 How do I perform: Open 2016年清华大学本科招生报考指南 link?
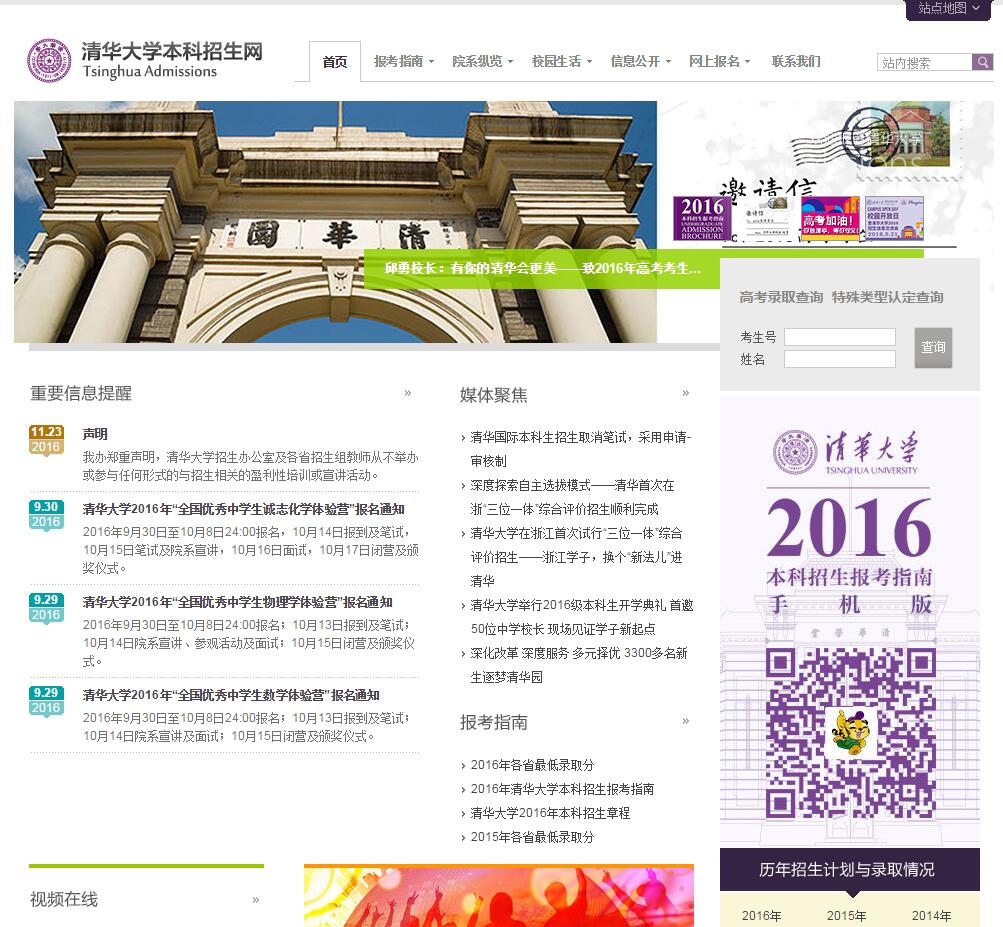pos(562,789)
